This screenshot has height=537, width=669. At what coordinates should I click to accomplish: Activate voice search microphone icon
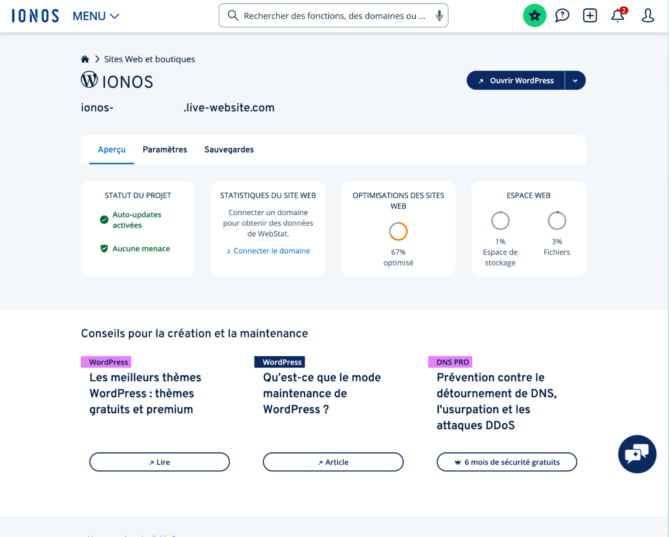click(439, 16)
